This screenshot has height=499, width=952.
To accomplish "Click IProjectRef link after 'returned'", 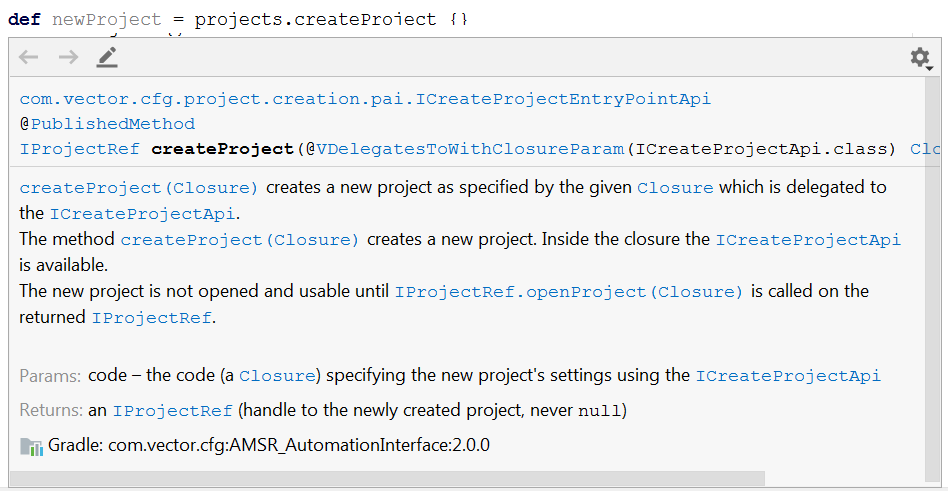I will pos(151,318).
